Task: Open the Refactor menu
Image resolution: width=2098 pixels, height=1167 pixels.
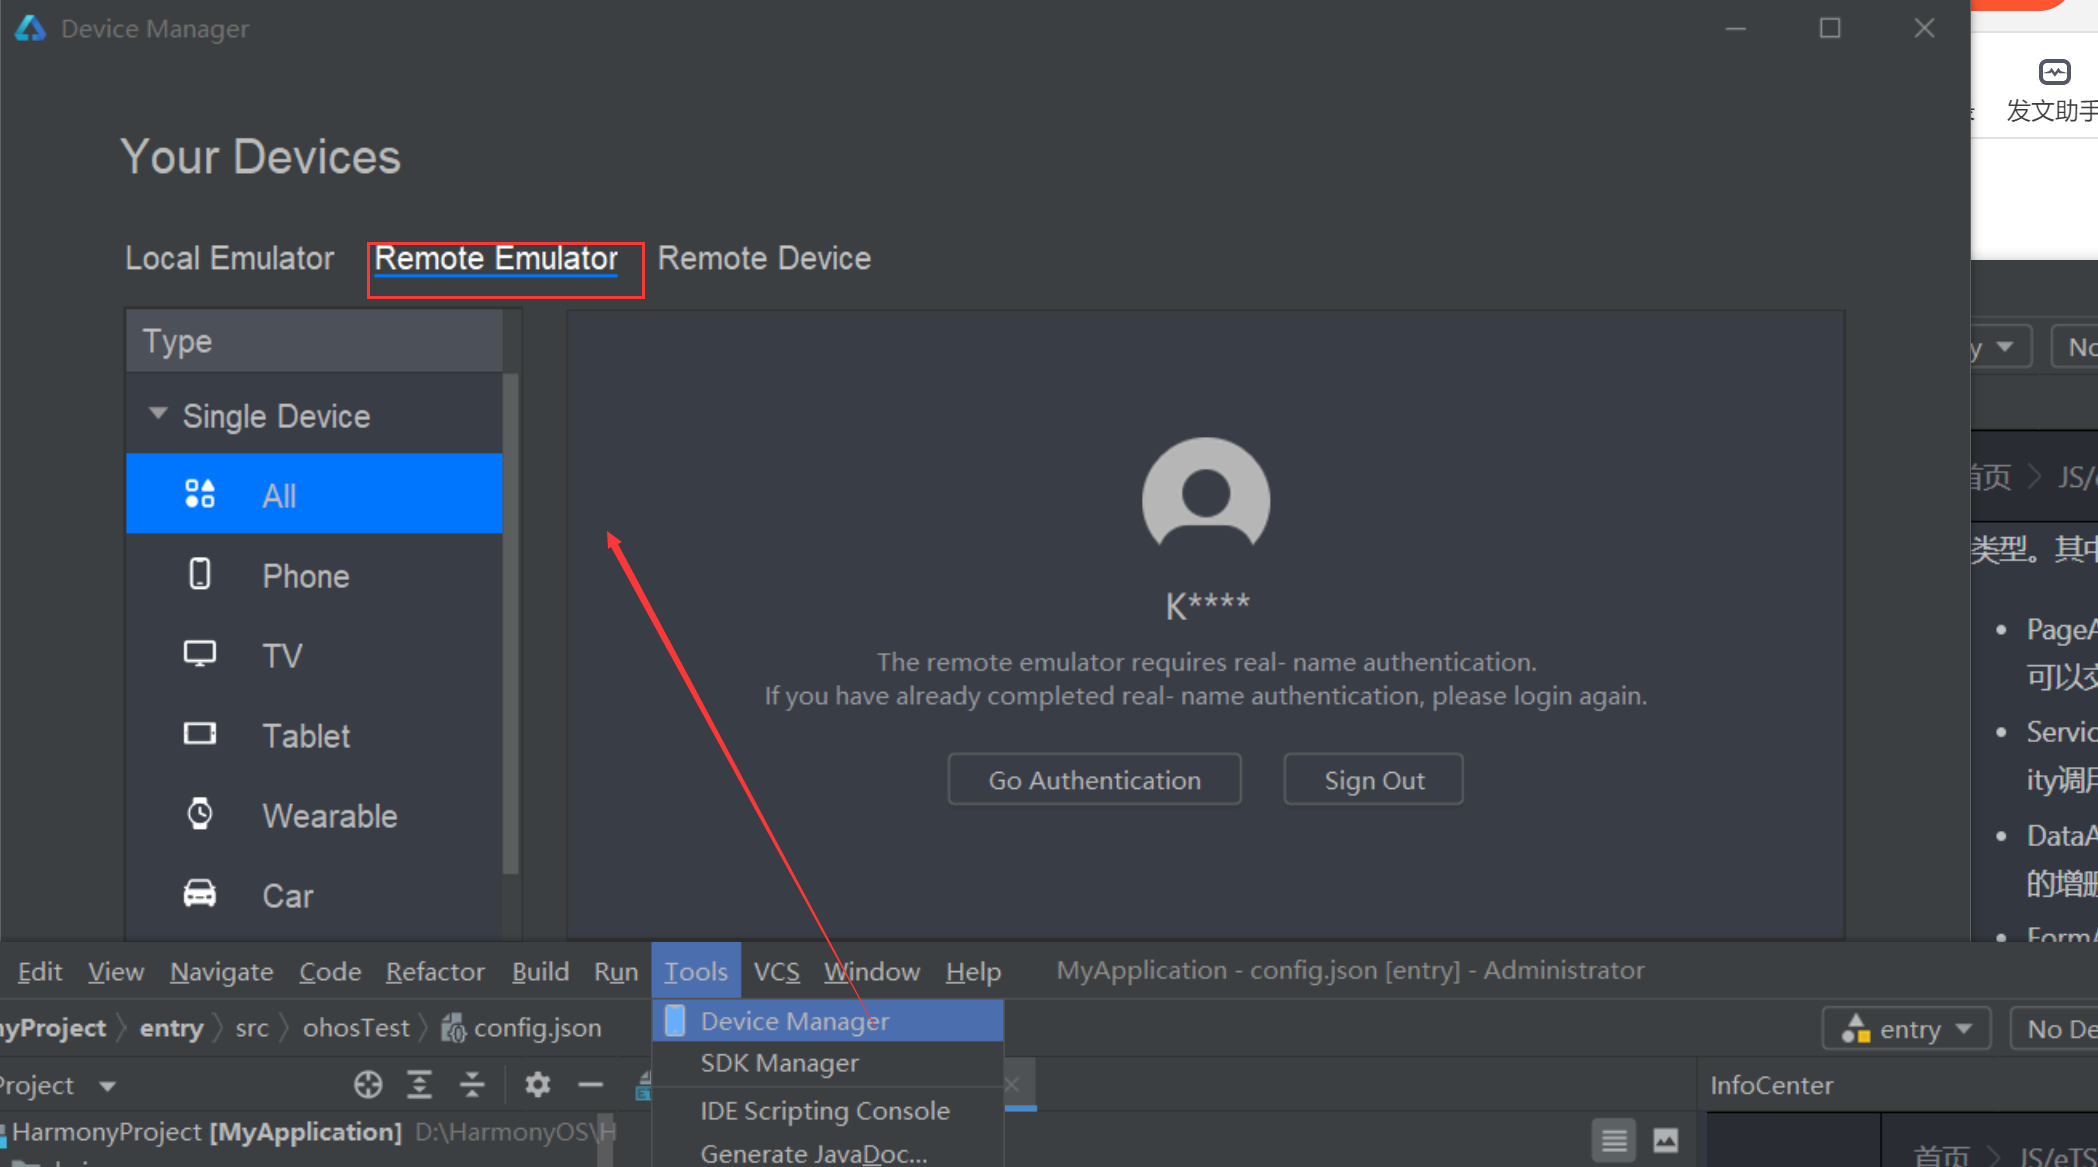Action: click(435, 971)
